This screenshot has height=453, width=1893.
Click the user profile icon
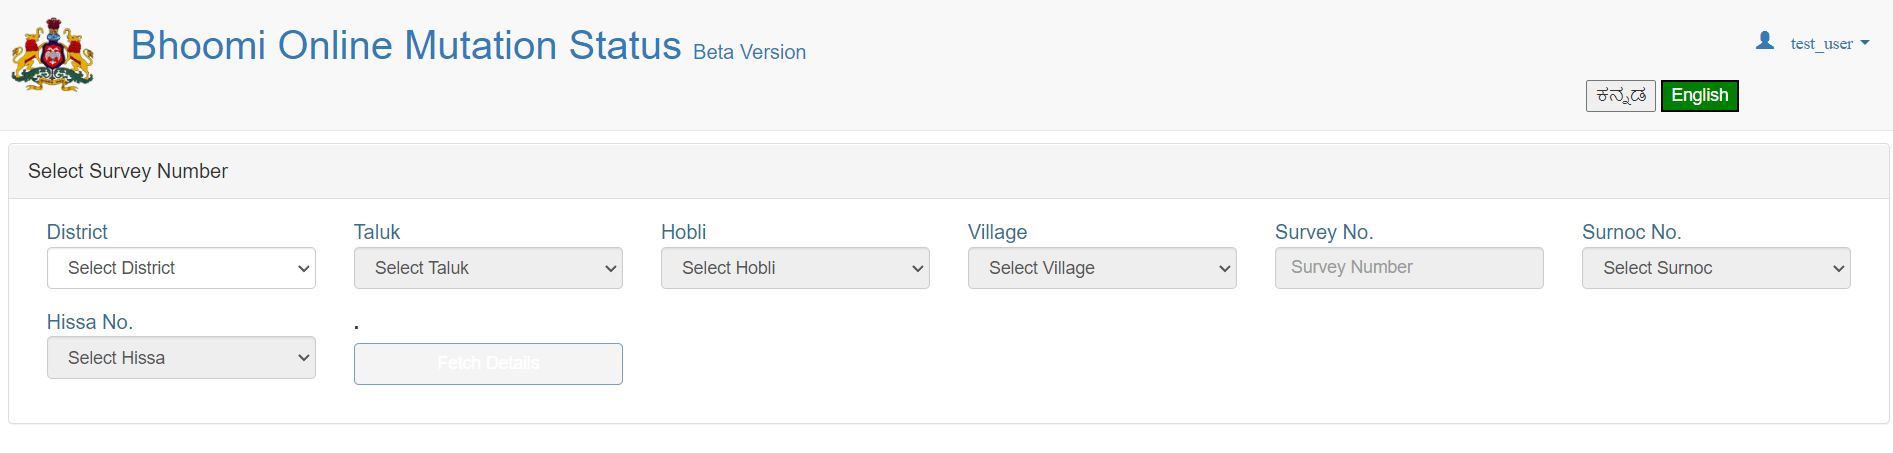point(1765,41)
